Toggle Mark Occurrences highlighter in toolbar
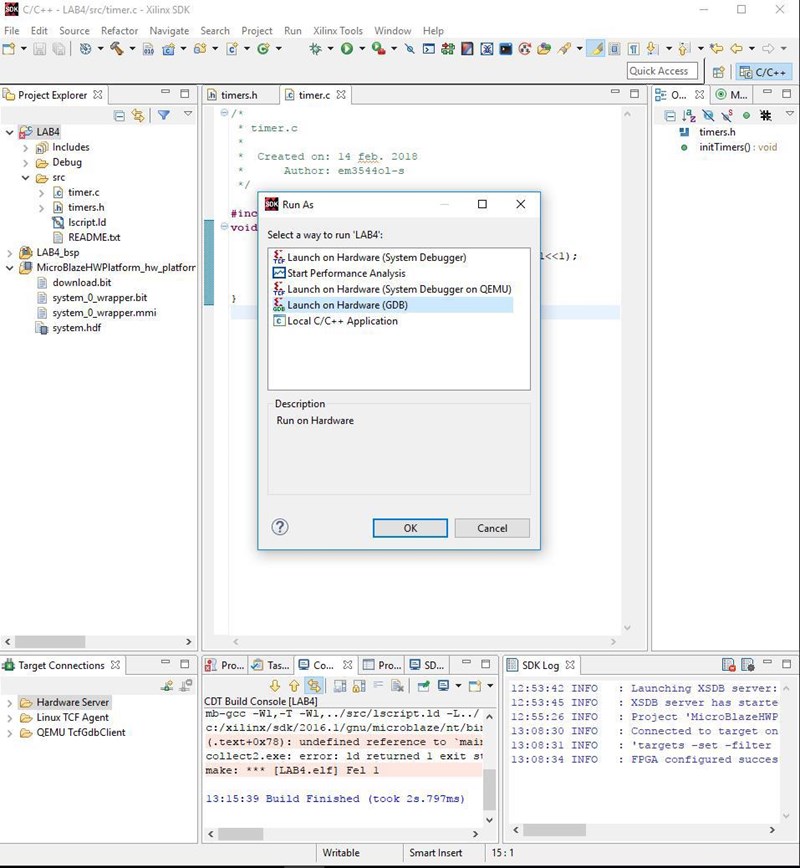This screenshot has height=868, width=800. [596, 48]
